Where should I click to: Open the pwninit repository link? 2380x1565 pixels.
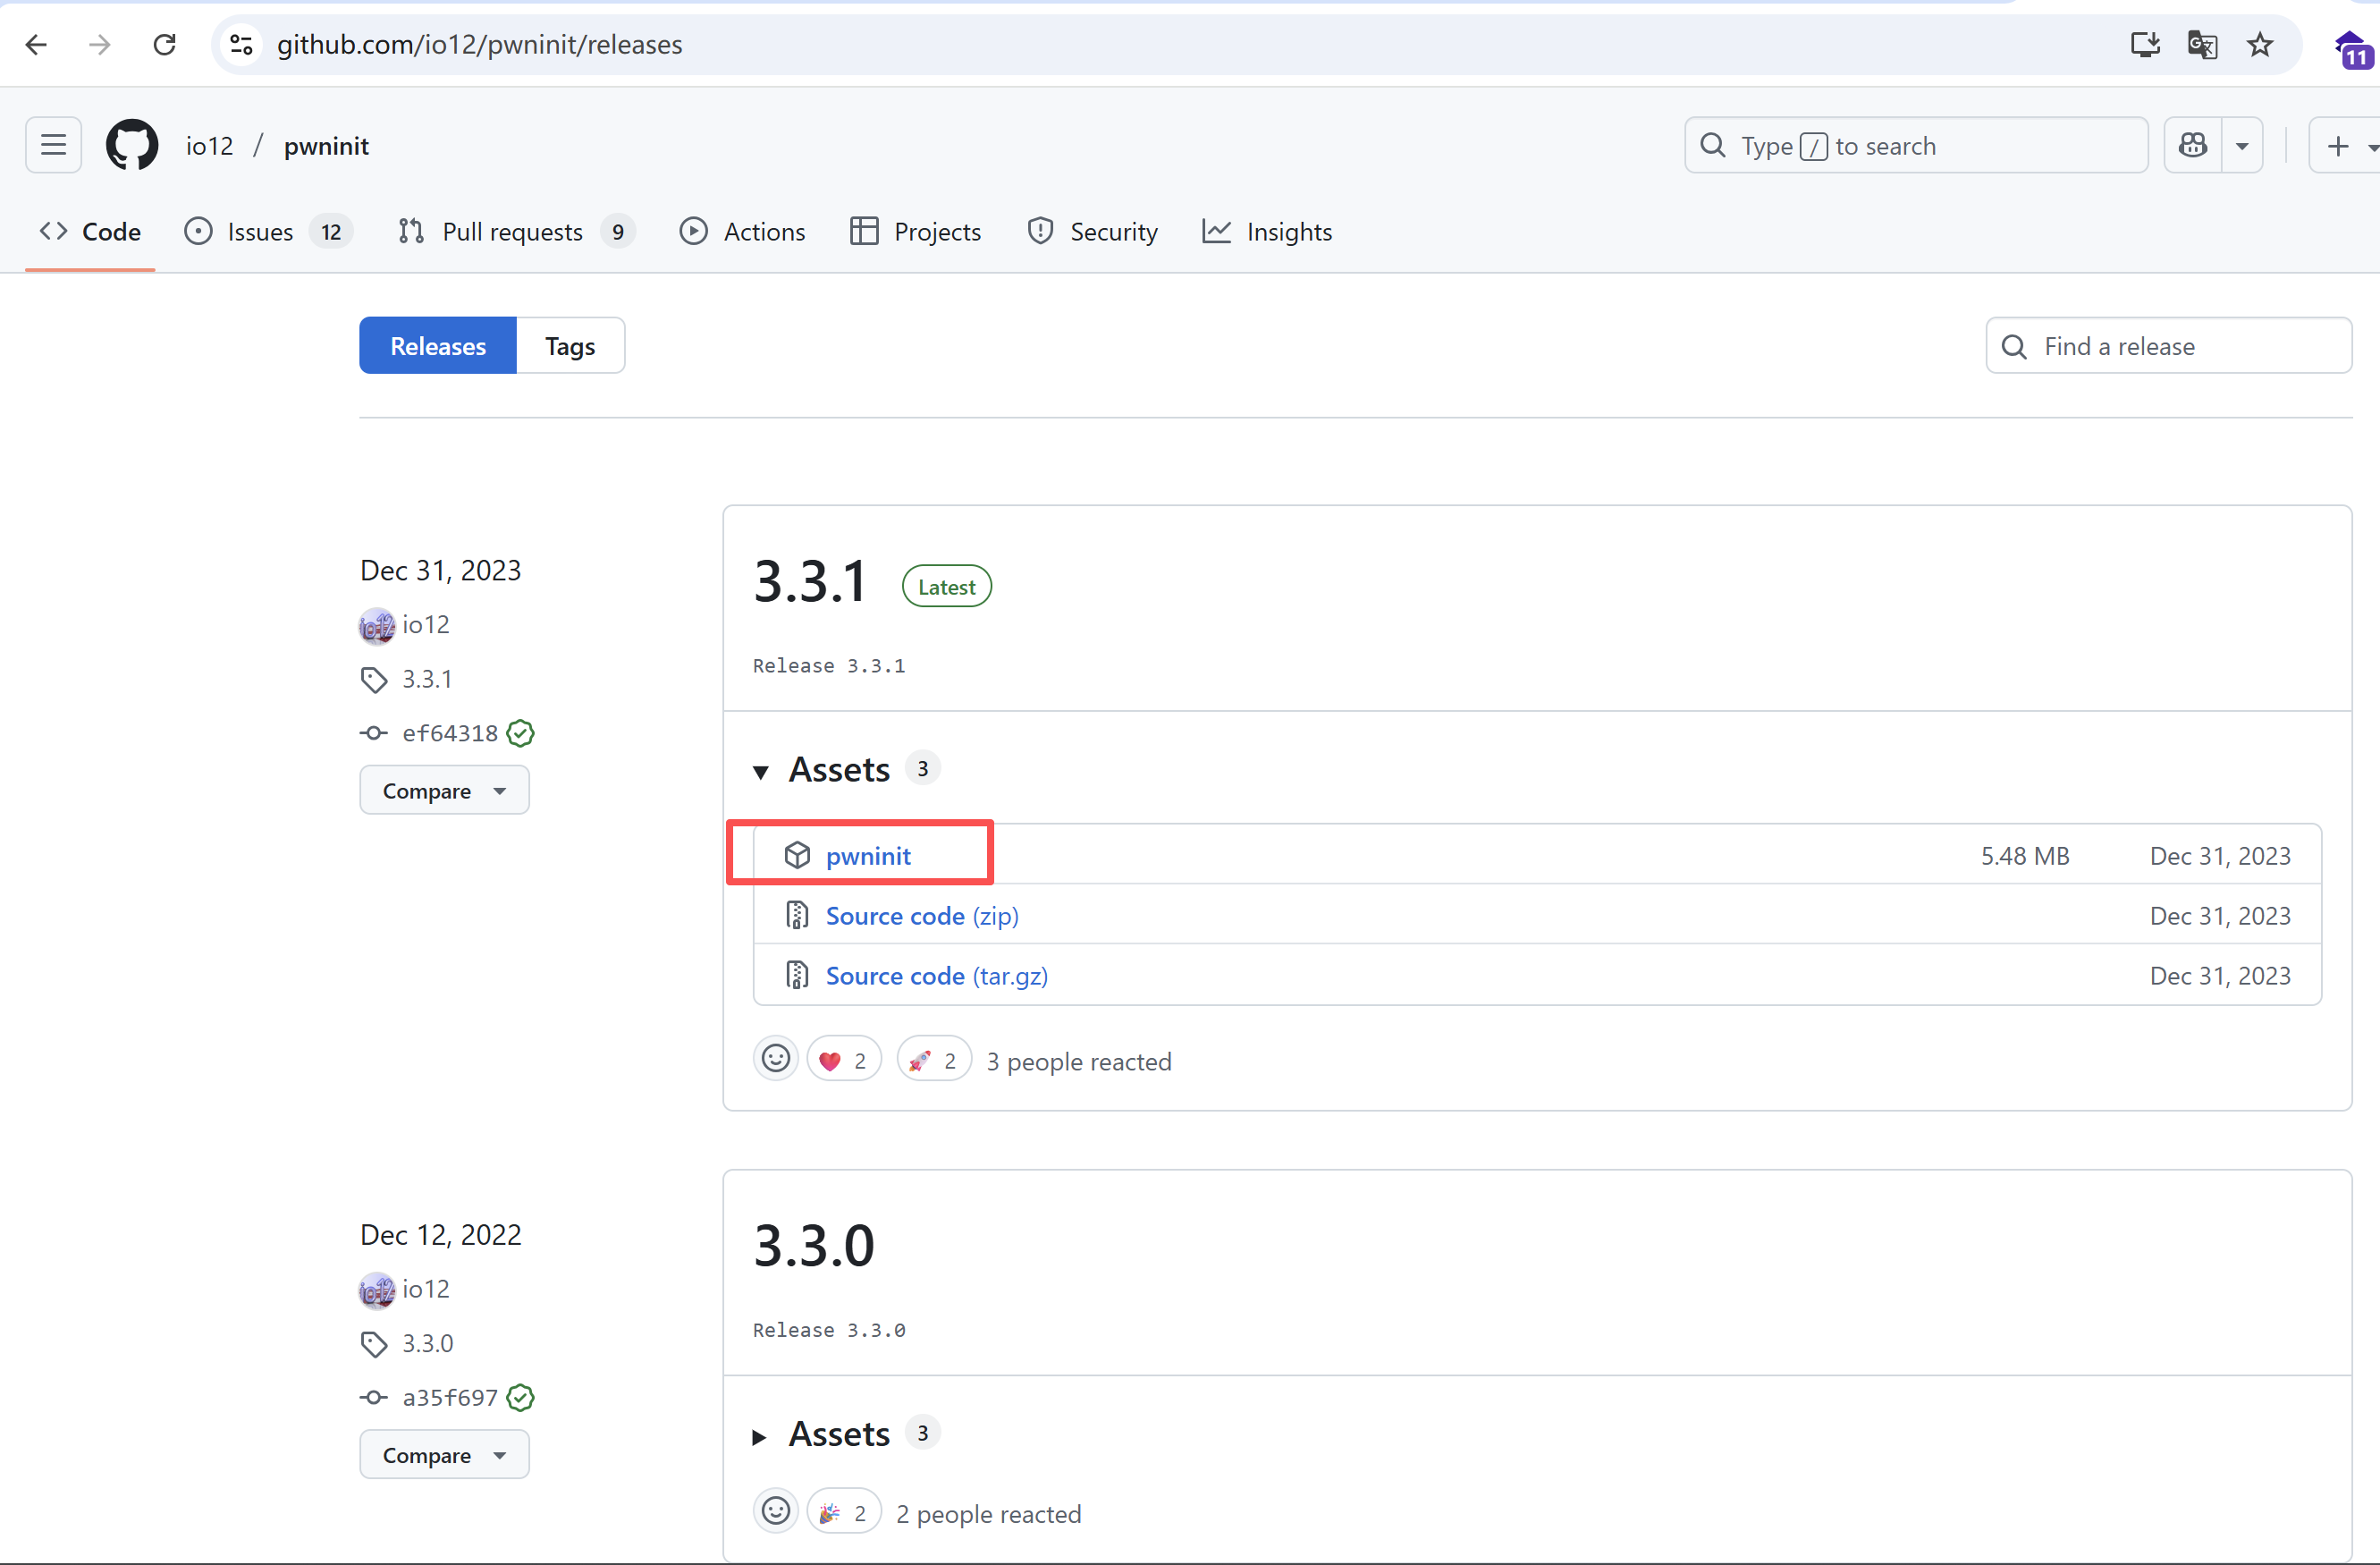click(327, 146)
